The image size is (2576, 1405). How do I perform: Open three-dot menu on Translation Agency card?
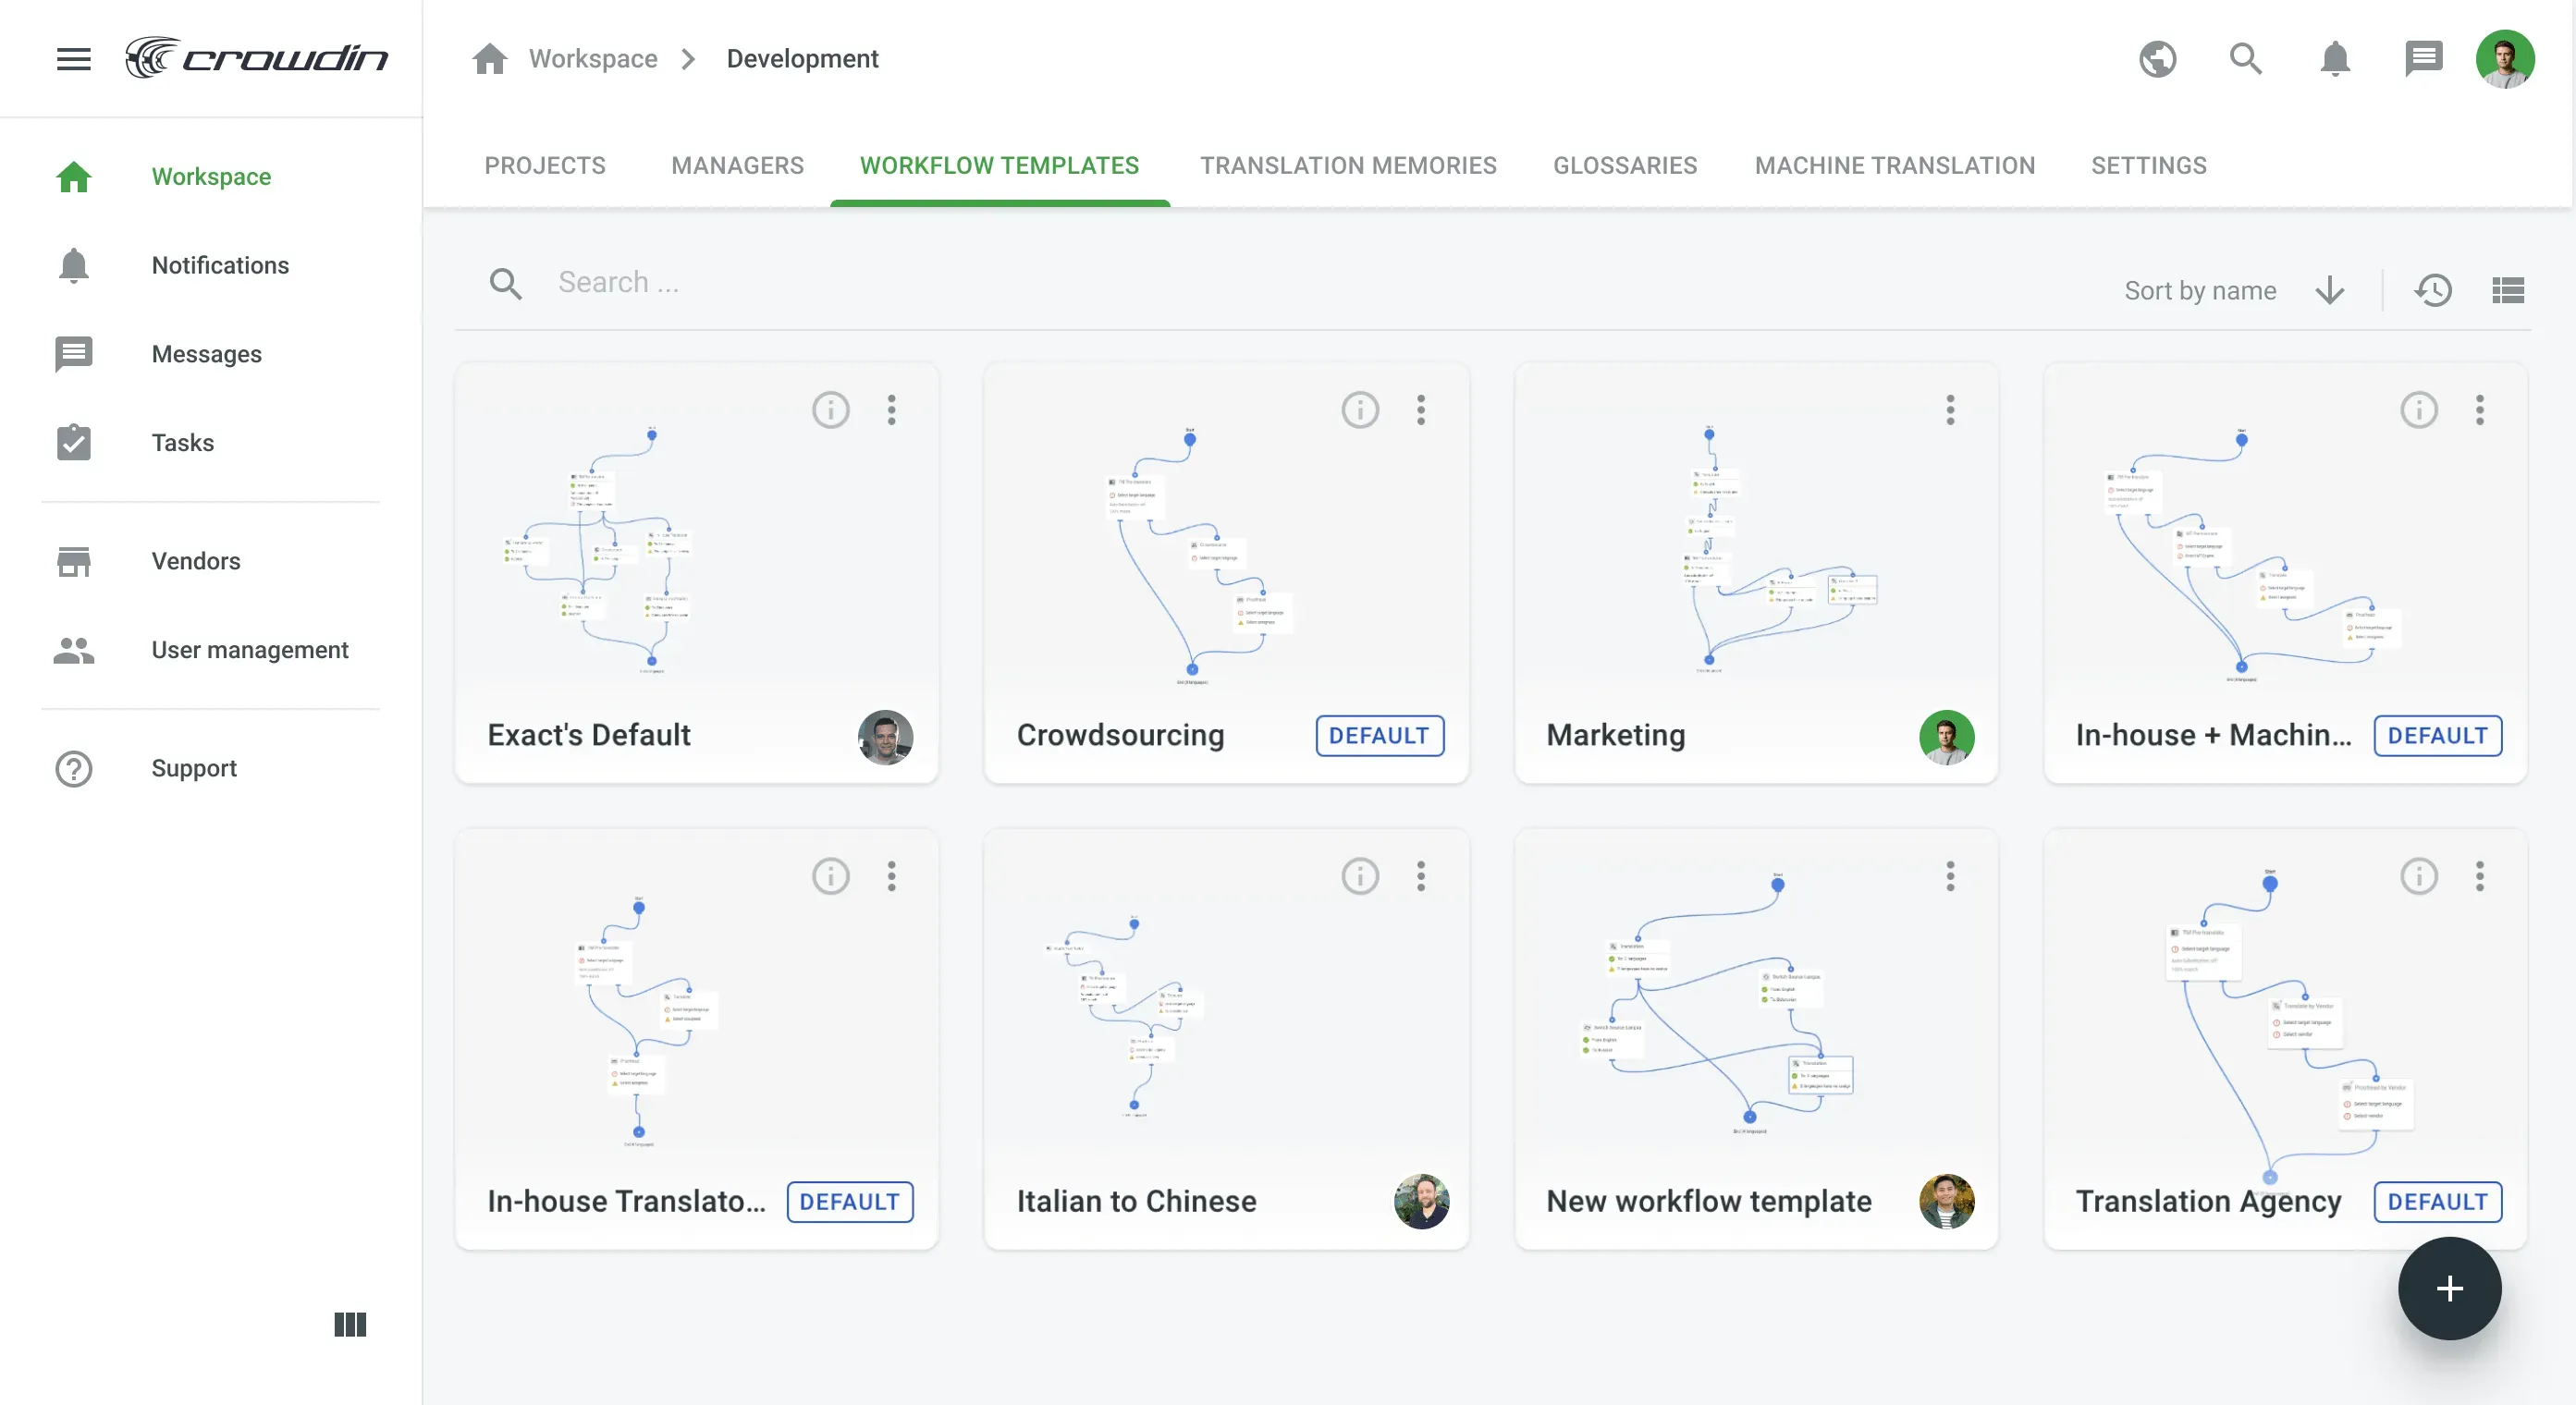point(2479,876)
